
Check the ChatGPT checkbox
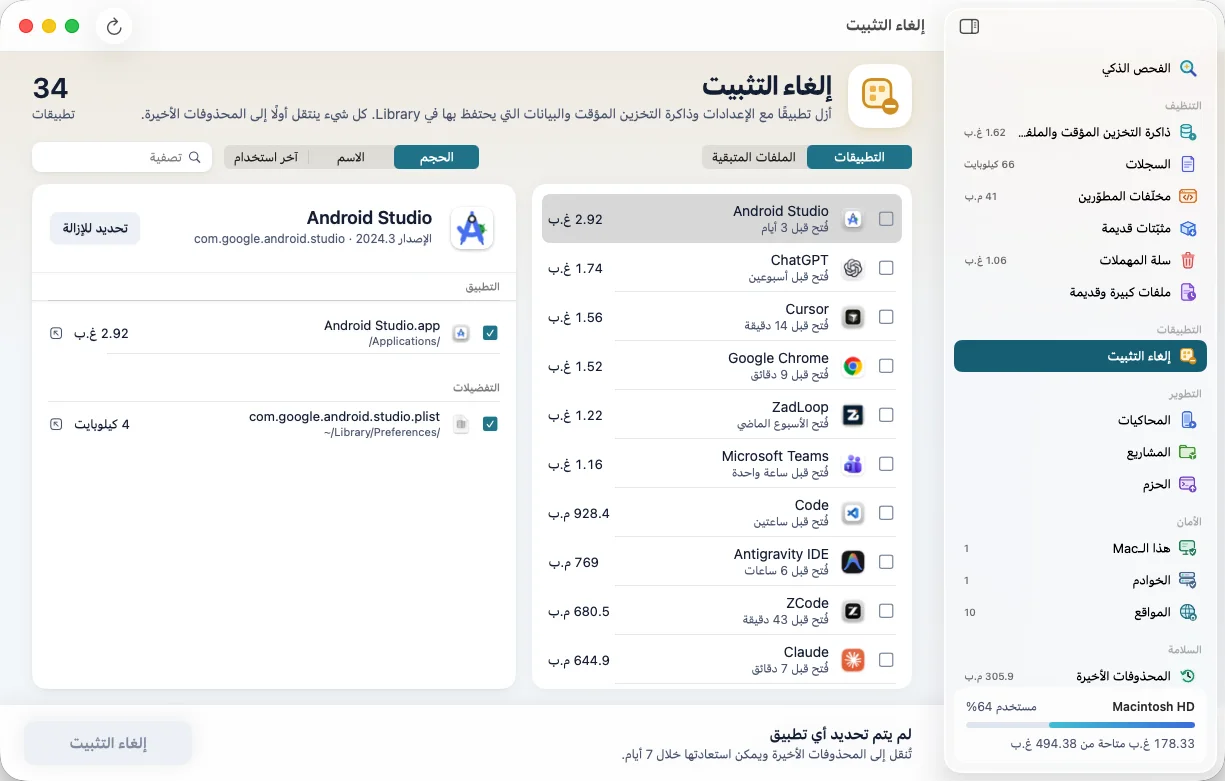[886, 268]
